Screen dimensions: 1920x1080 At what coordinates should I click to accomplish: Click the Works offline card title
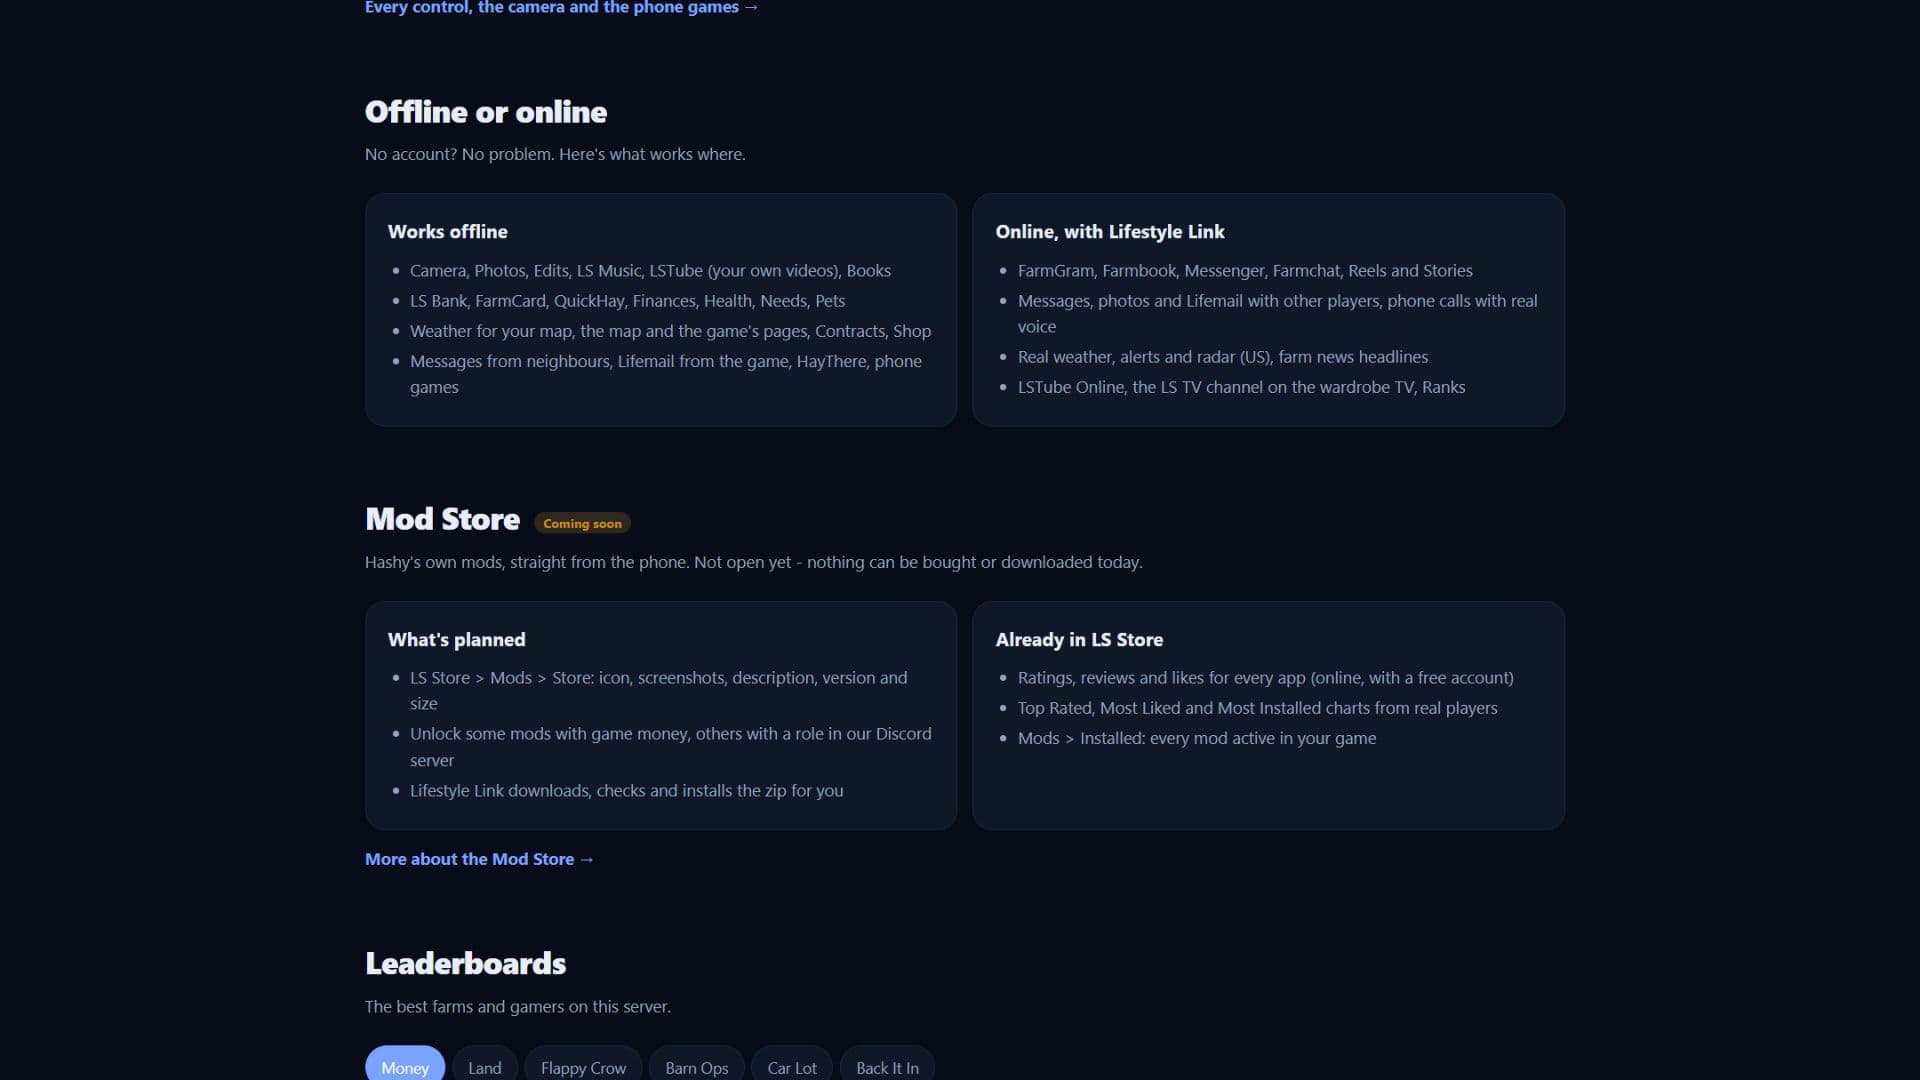[x=448, y=232]
